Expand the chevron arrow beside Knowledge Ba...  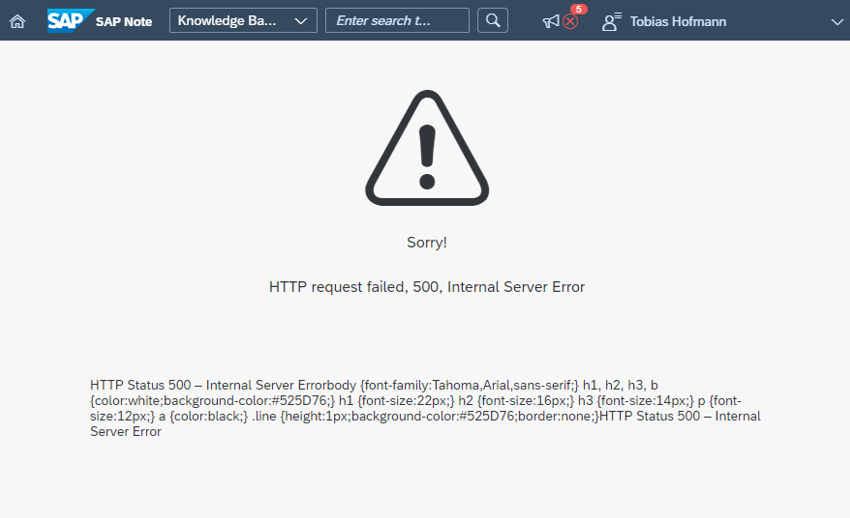coord(301,21)
